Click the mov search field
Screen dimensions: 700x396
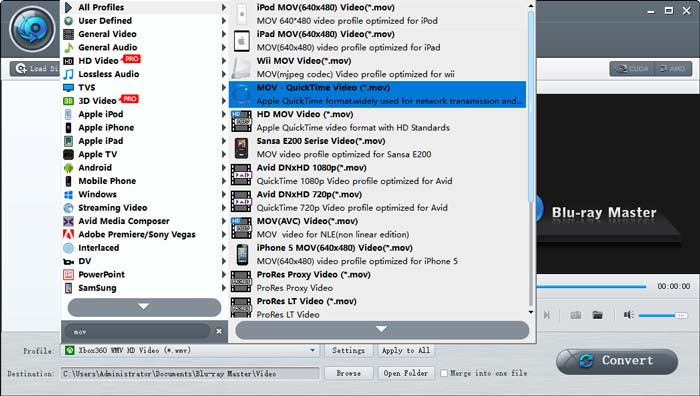(x=138, y=331)
